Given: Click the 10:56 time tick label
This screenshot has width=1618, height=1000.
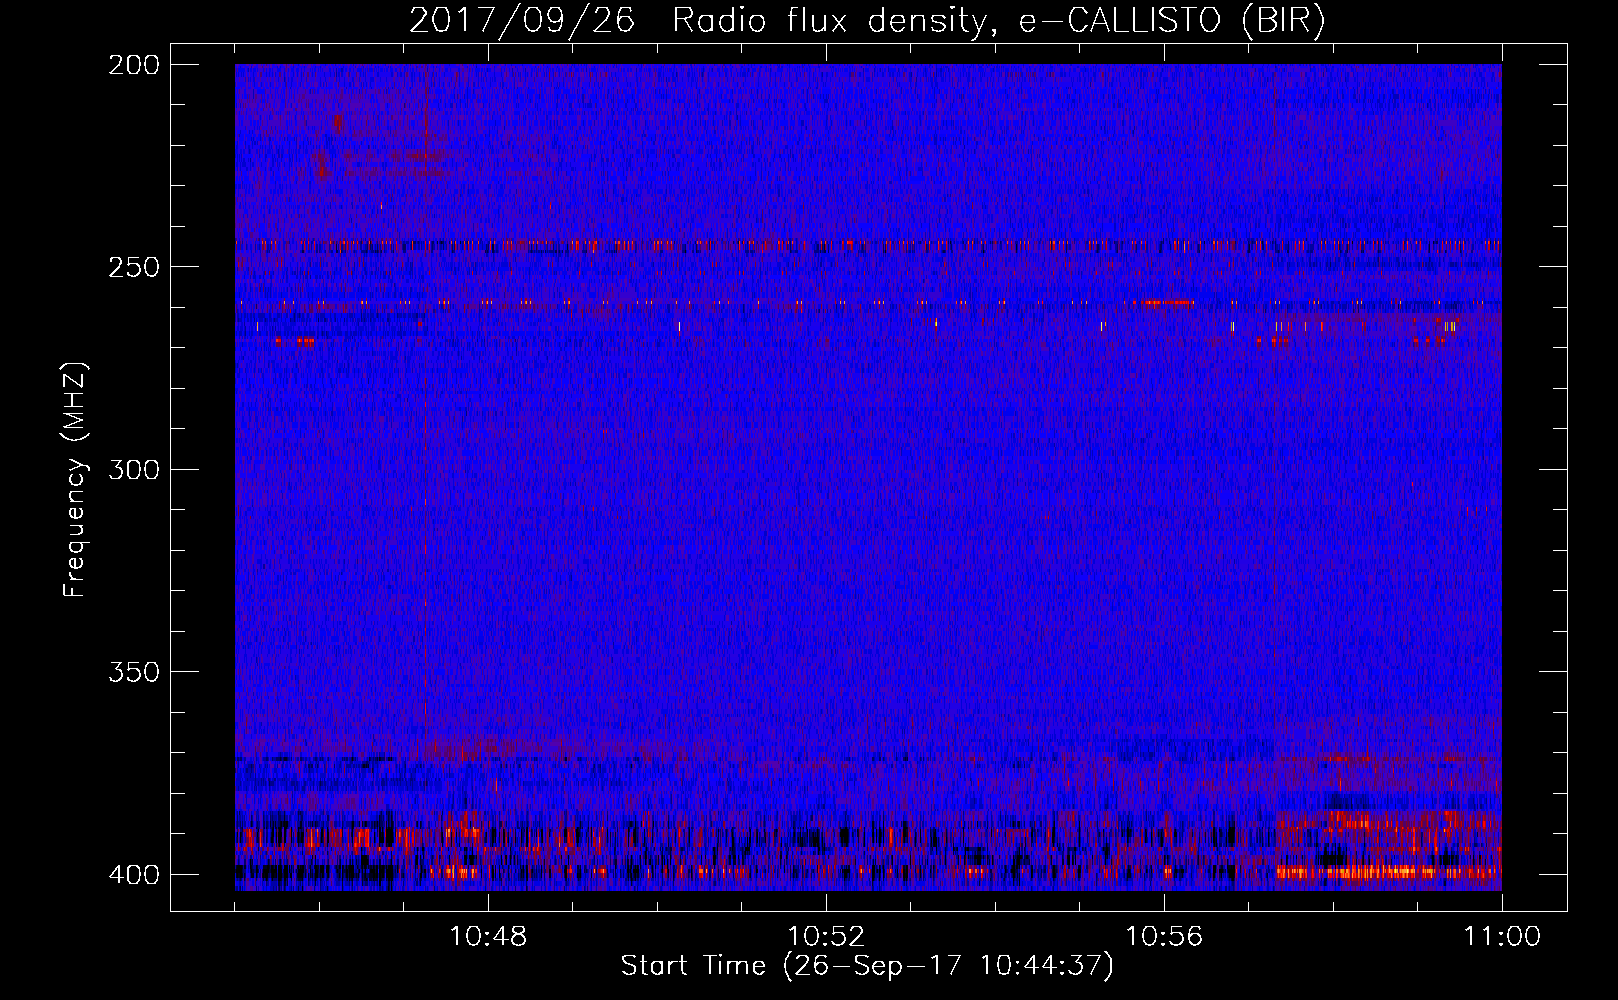Looking at the screenshot, I should point(1164,937).
